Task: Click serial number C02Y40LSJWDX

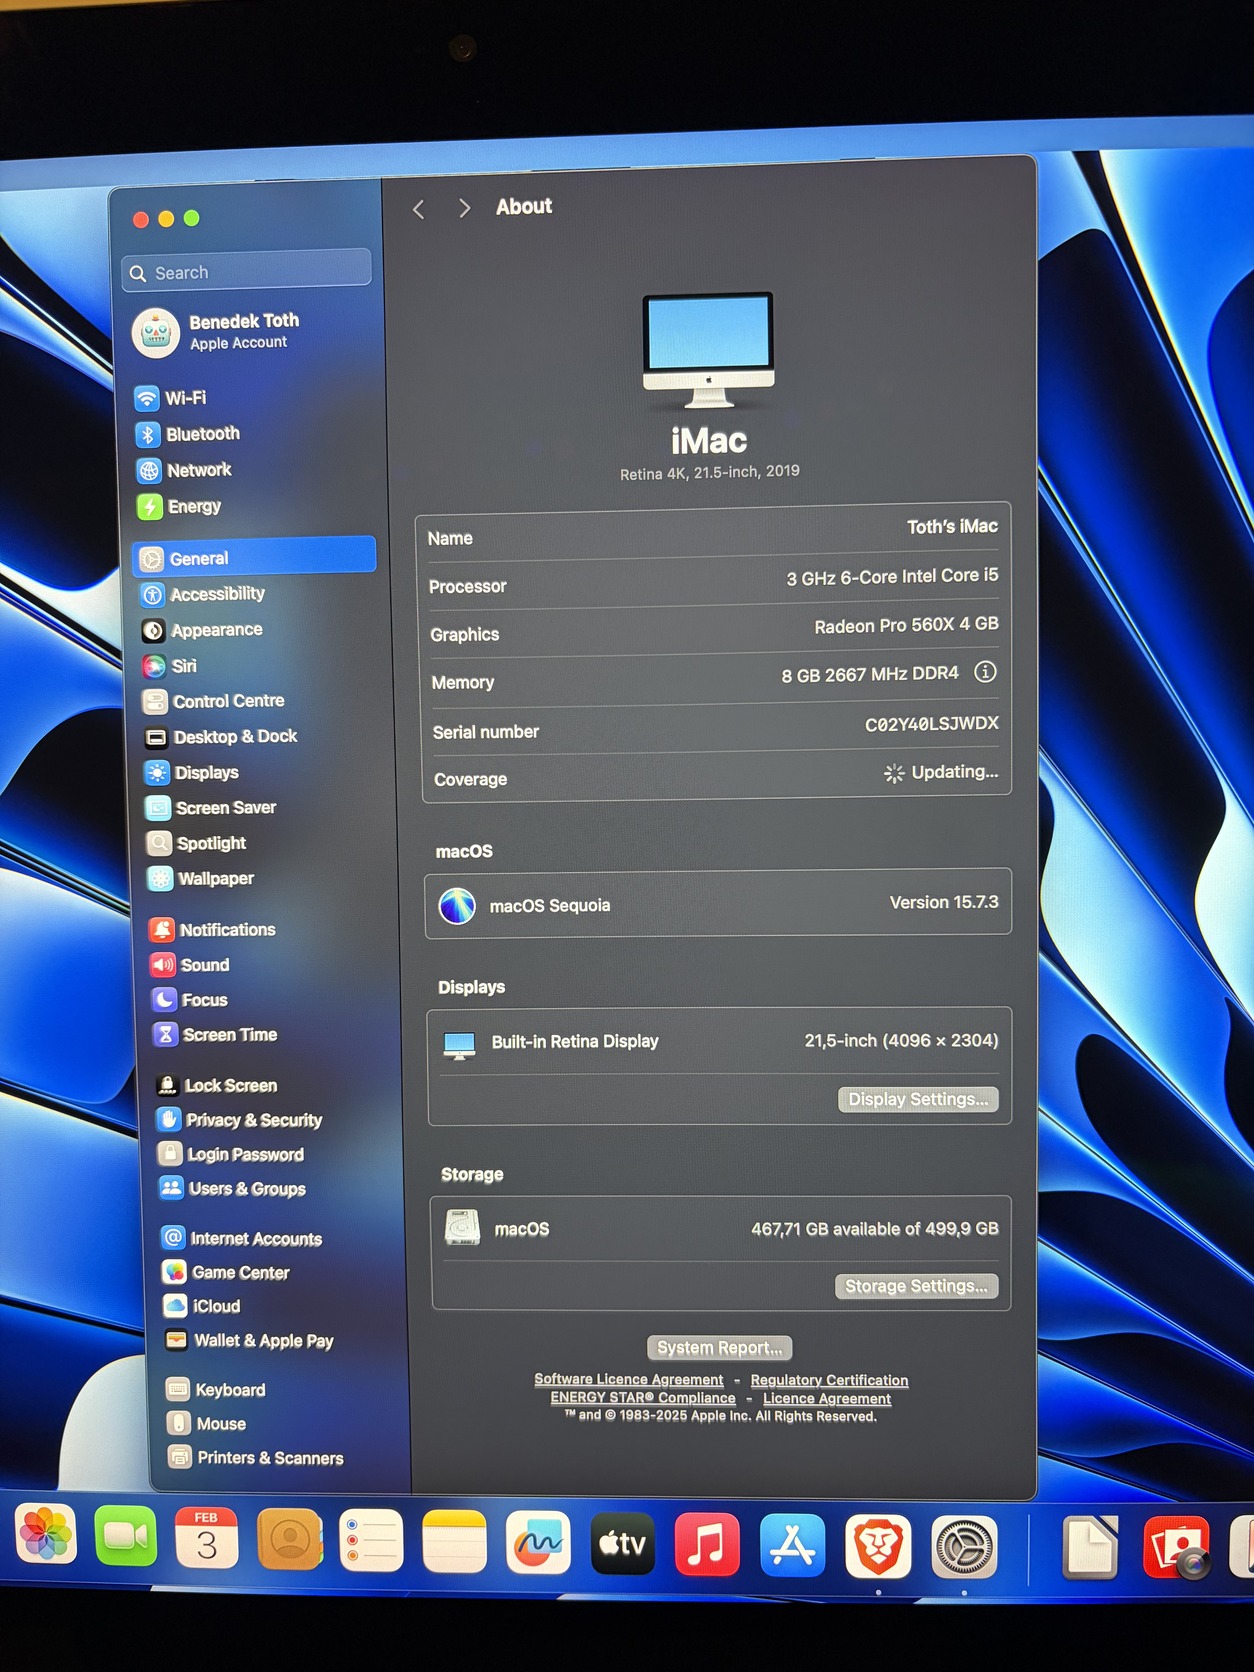Action: coord(931,724)
